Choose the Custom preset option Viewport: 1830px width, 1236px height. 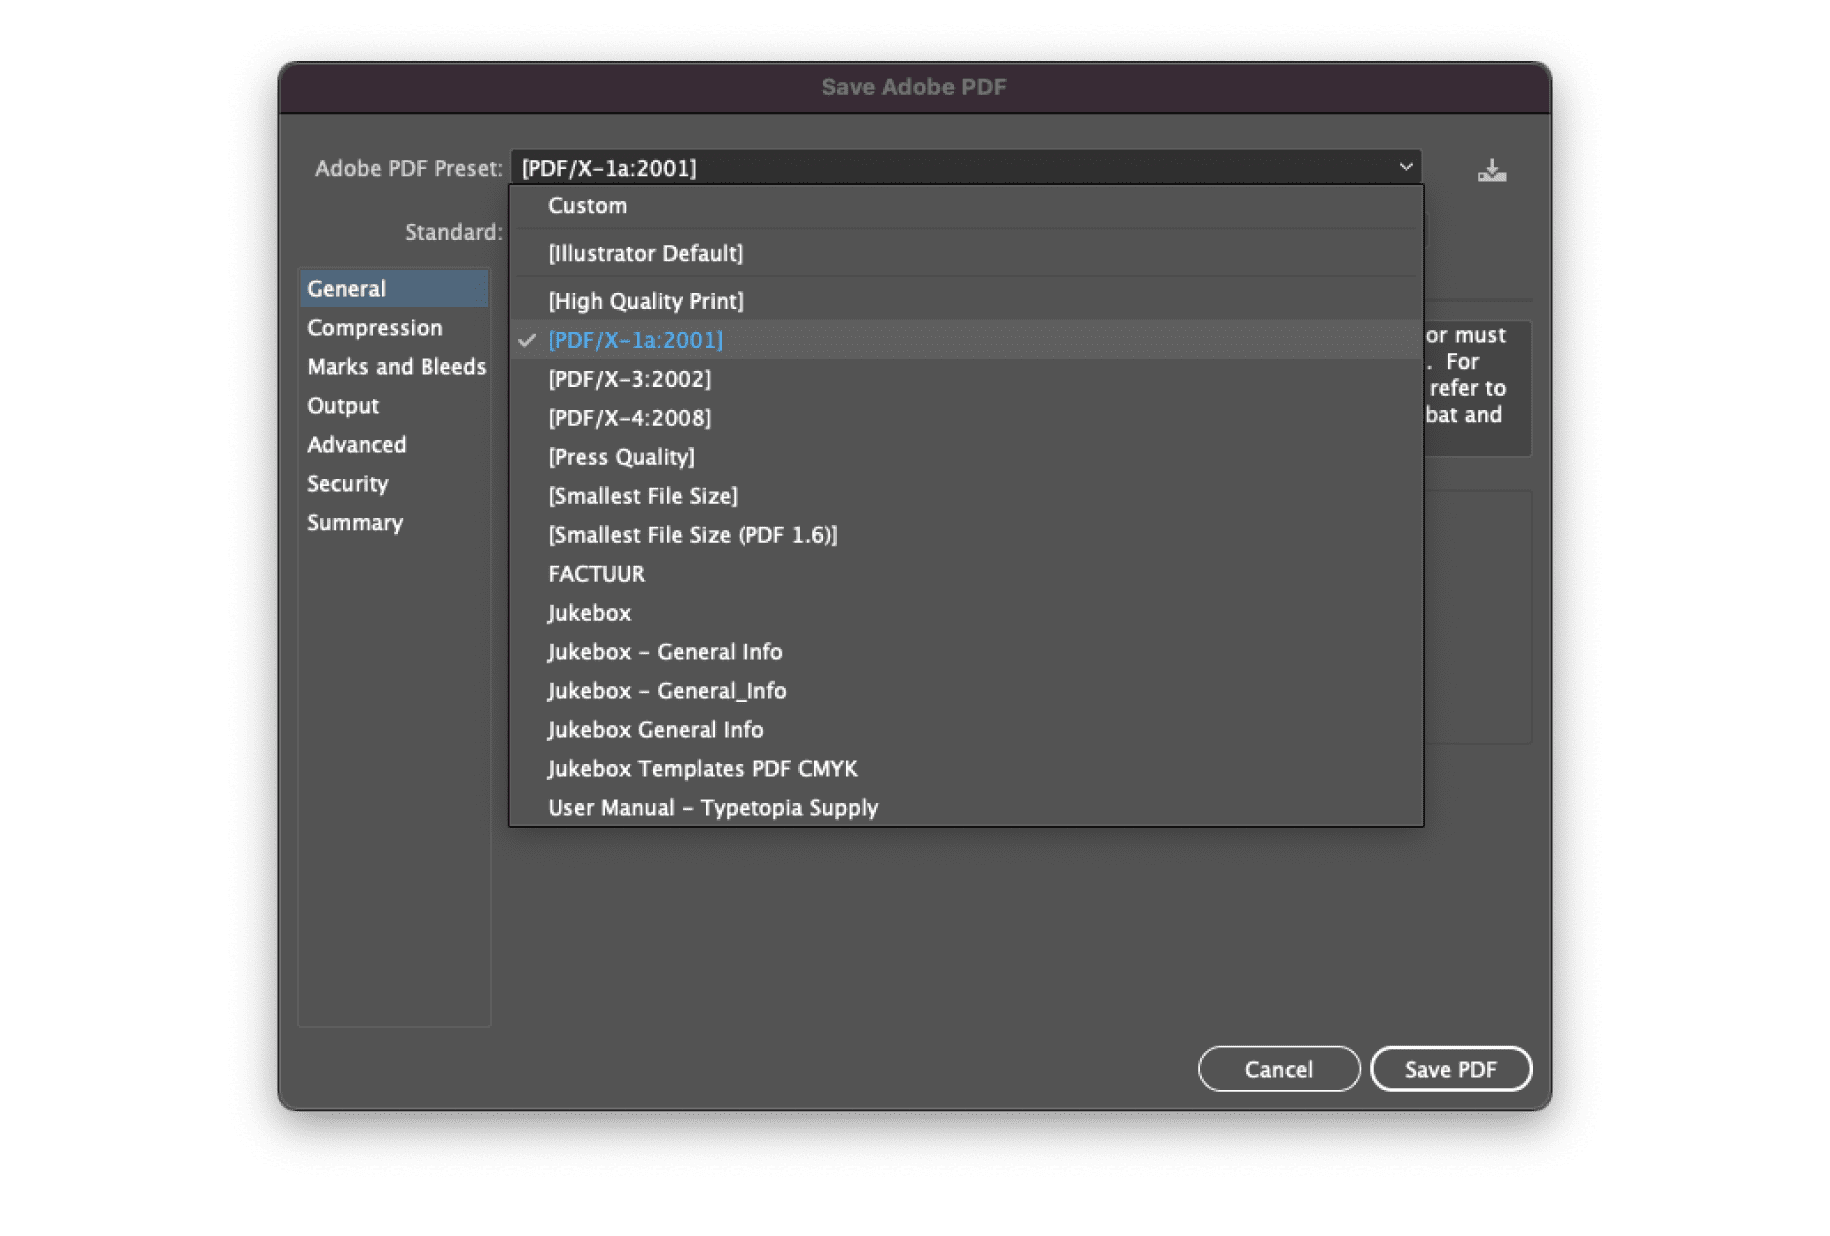point(965,206)
